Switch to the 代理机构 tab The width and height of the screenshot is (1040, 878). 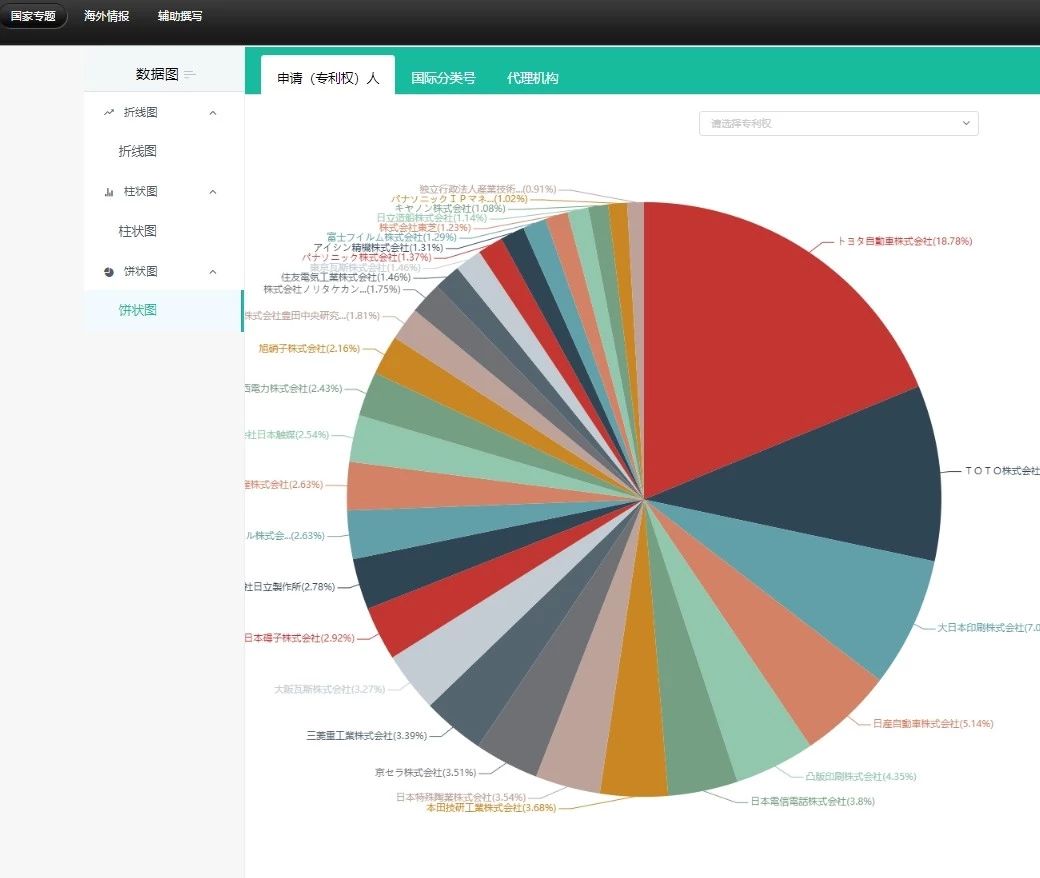coord(533,78)
